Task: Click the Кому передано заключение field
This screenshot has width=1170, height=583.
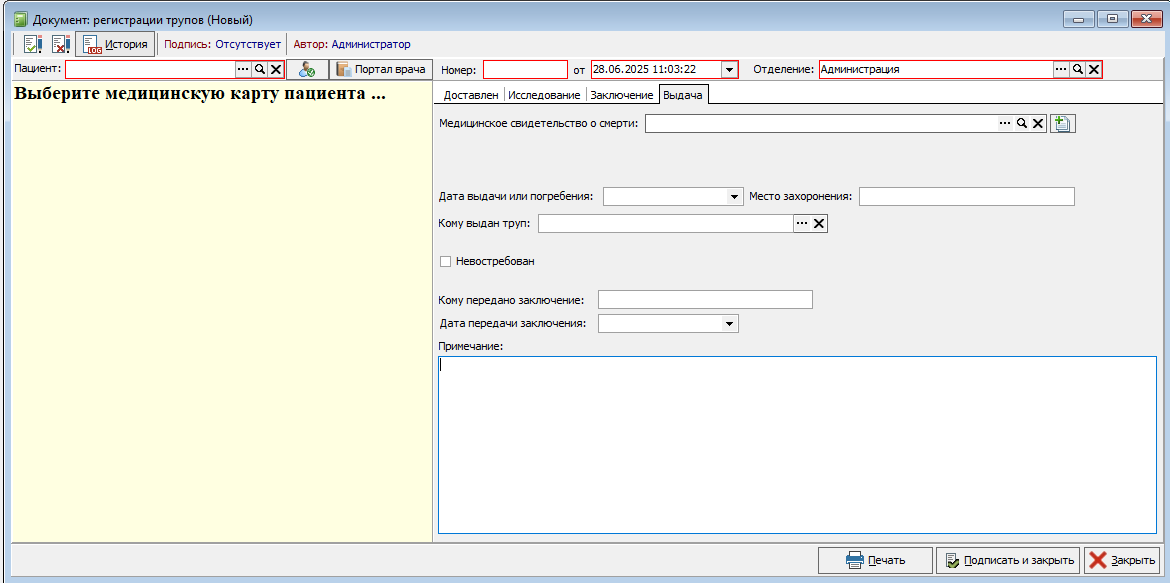Action: coord(705,299)
